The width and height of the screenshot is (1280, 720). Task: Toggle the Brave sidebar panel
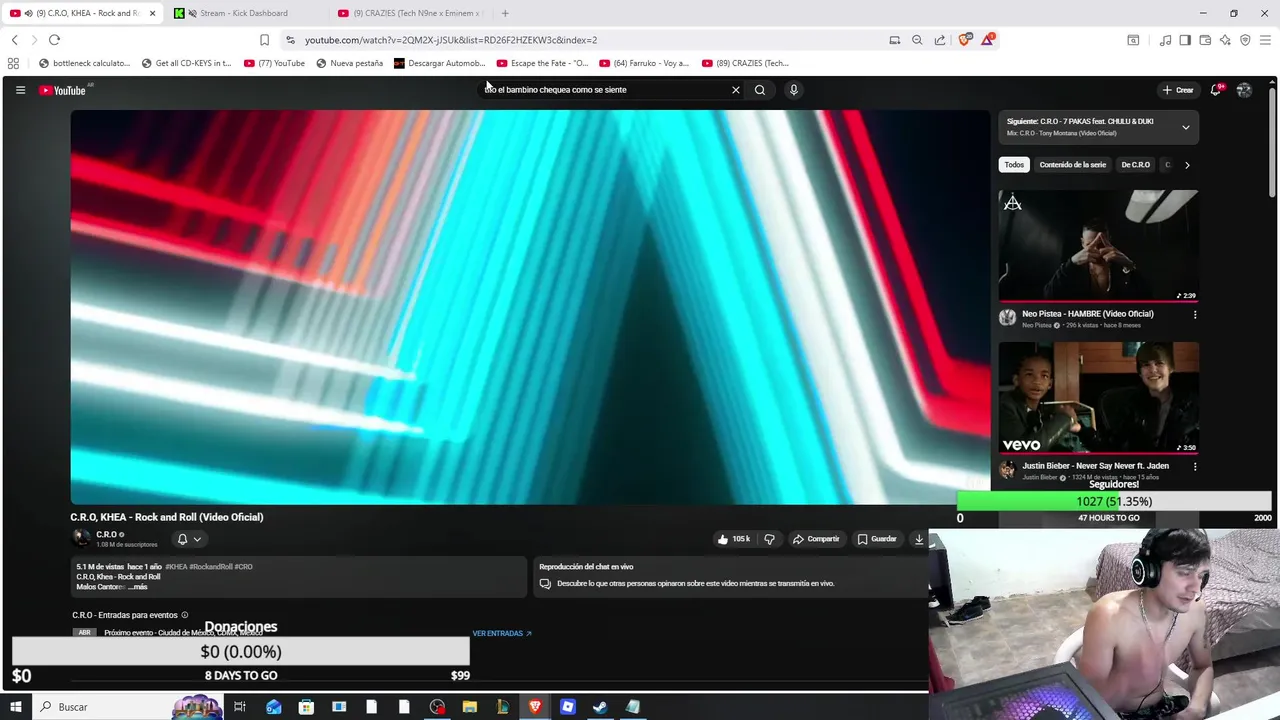coord(1185,40)
